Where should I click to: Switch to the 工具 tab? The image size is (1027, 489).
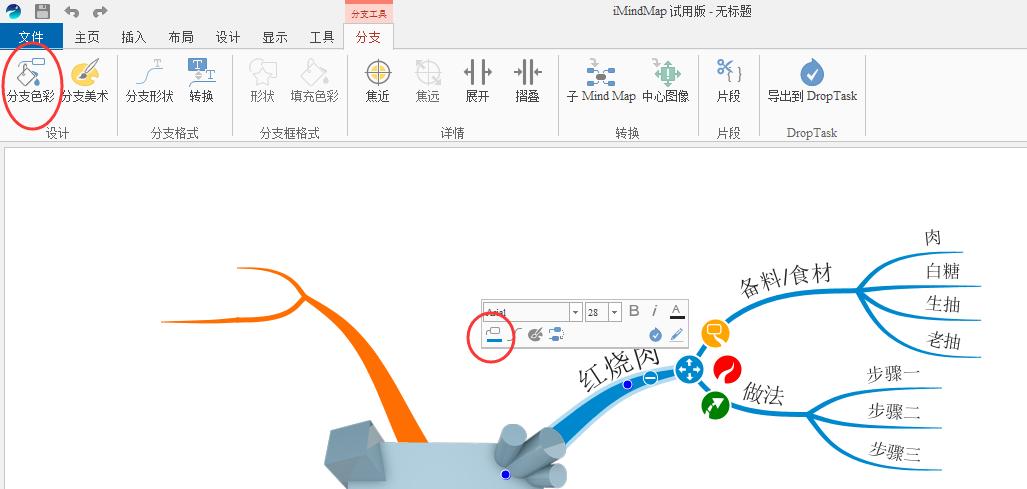(x=322, y=37)
